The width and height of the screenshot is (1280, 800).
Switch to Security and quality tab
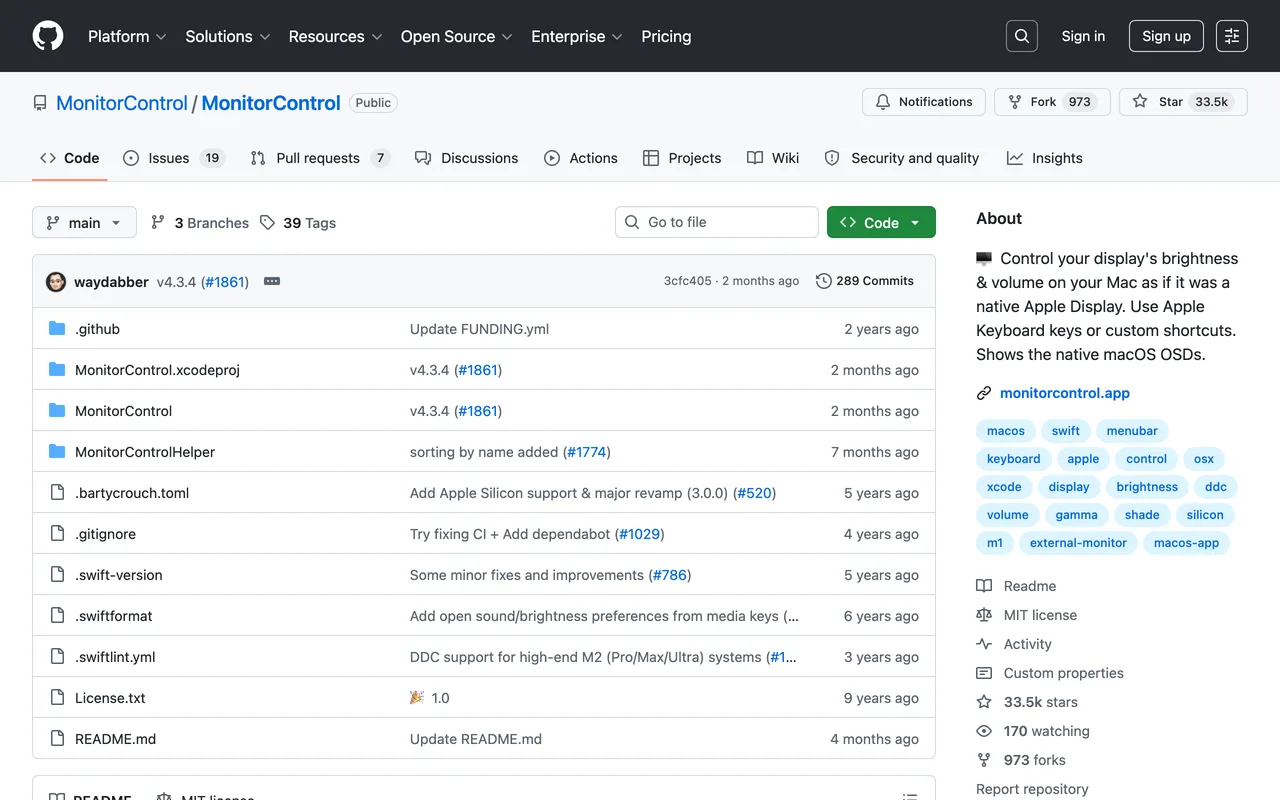tap(902, 158)
